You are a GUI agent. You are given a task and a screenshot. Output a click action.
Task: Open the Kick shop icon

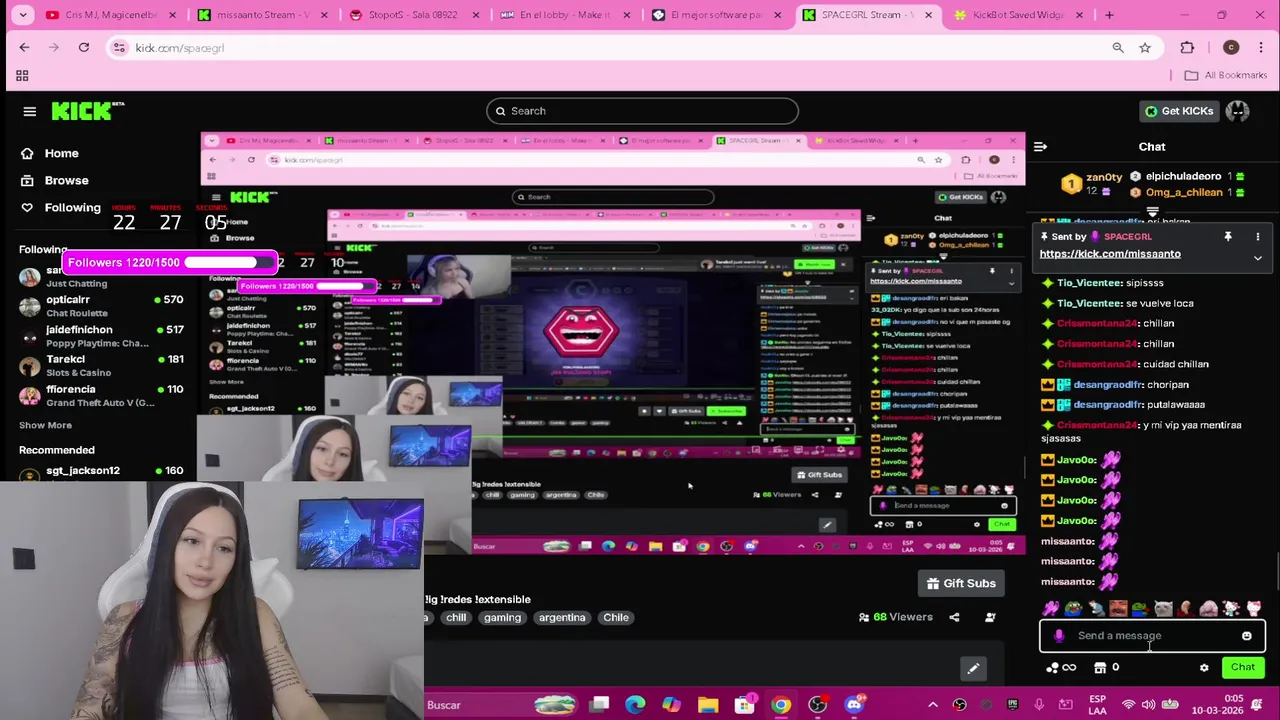[x=1100, y=668]
